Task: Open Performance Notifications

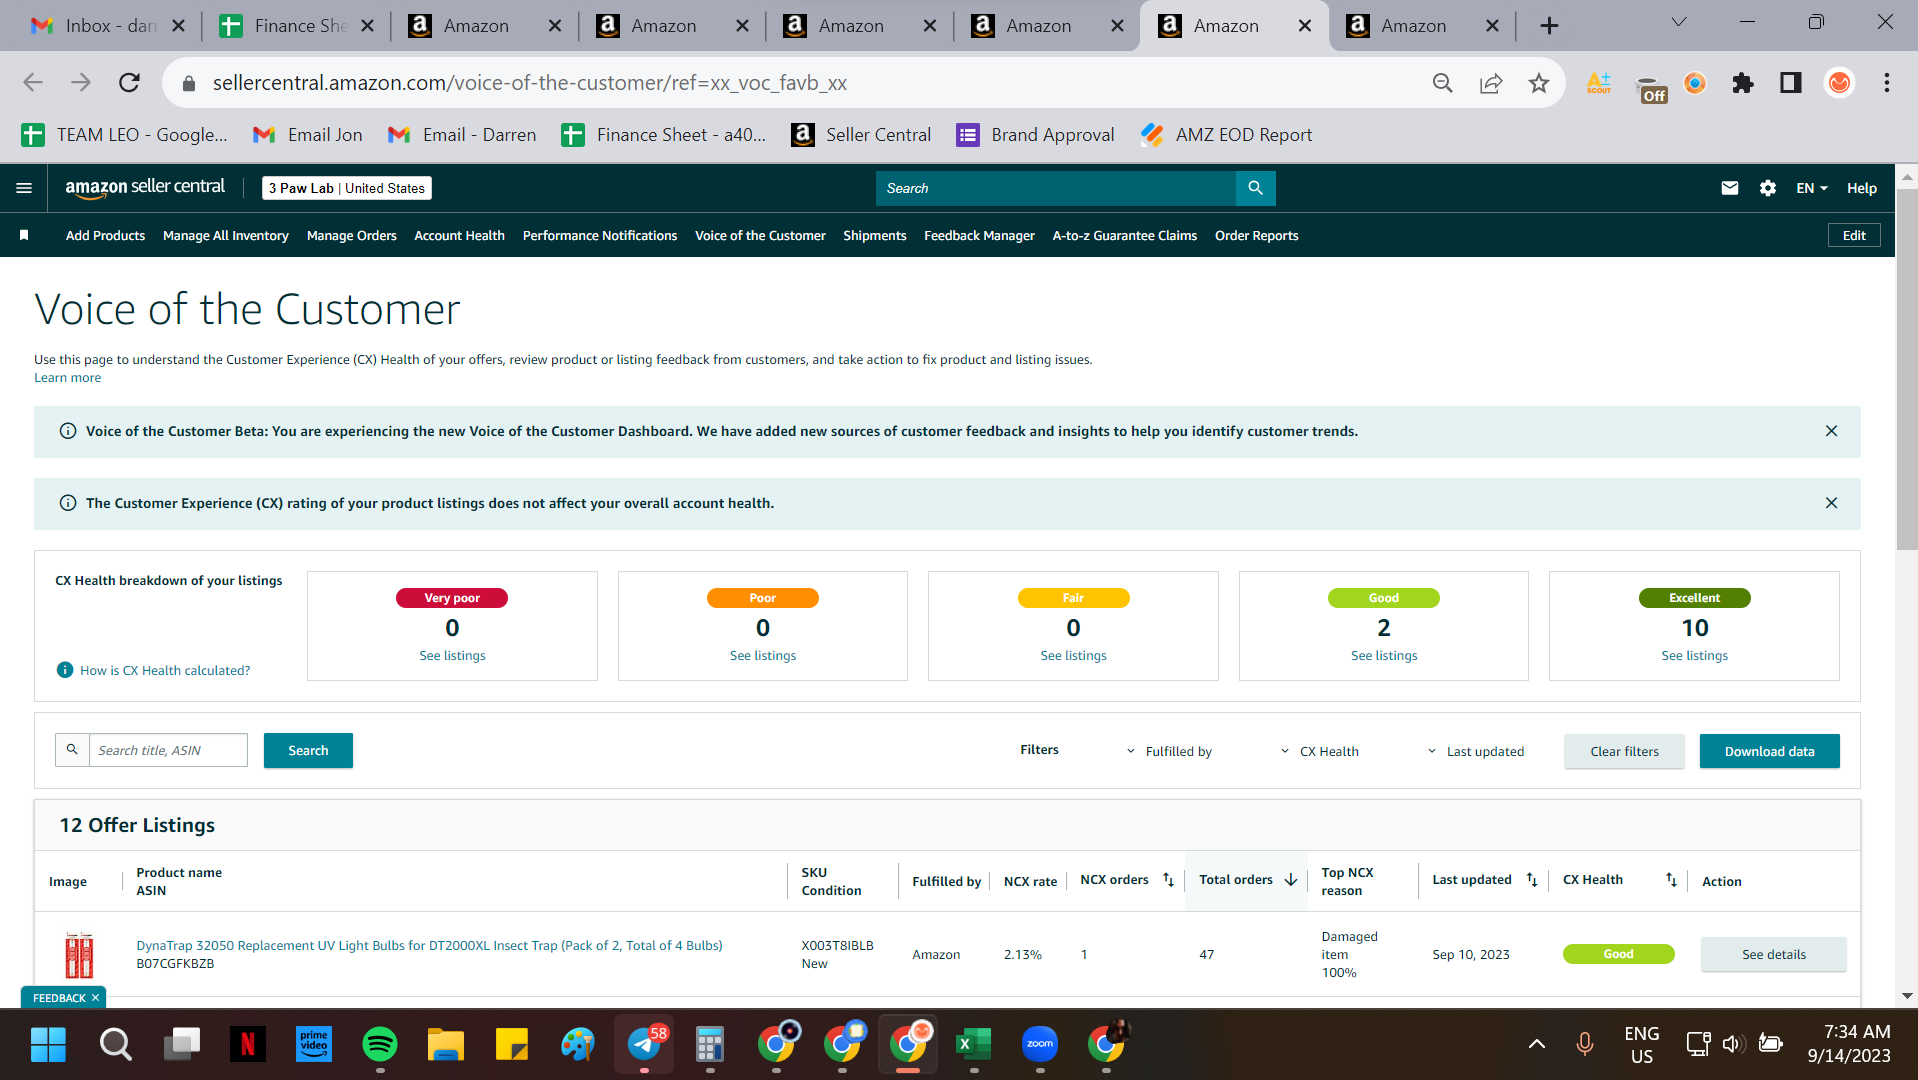Action: [599, 235]
